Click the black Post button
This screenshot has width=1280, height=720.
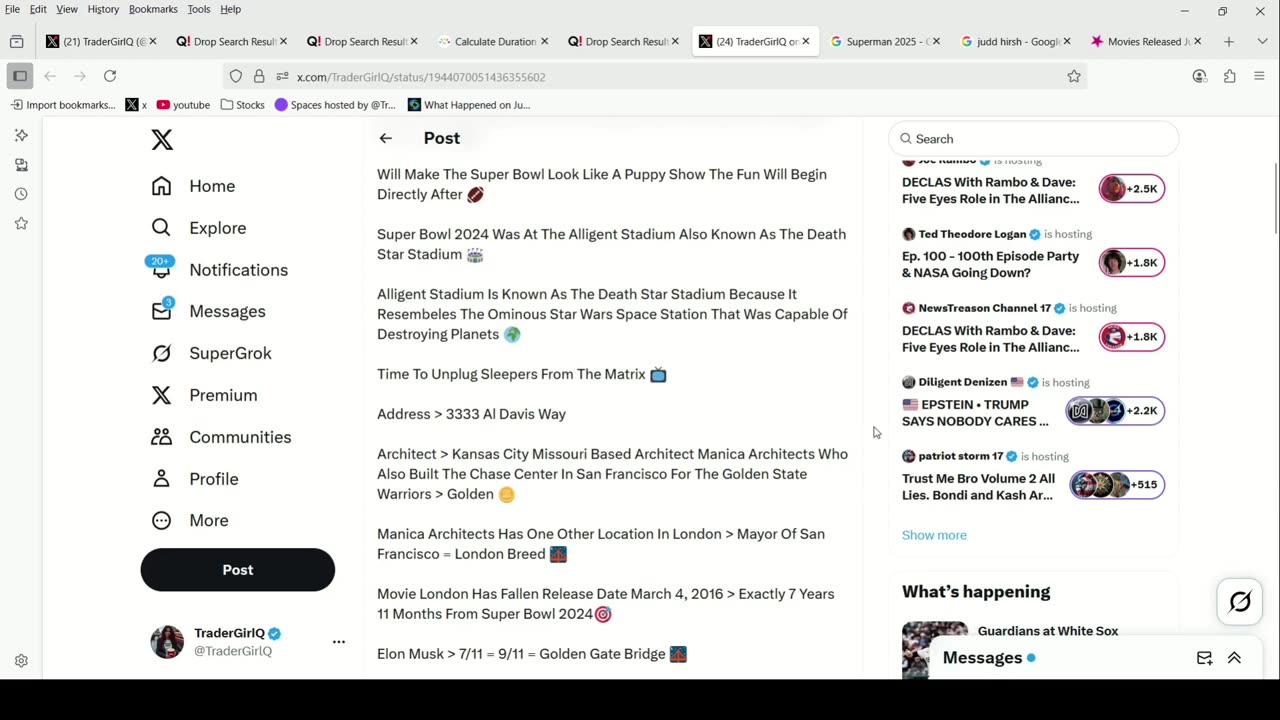(x=238, y=570)
